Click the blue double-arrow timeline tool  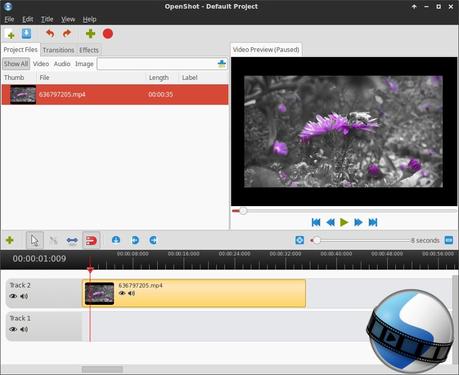pos(72,240)
